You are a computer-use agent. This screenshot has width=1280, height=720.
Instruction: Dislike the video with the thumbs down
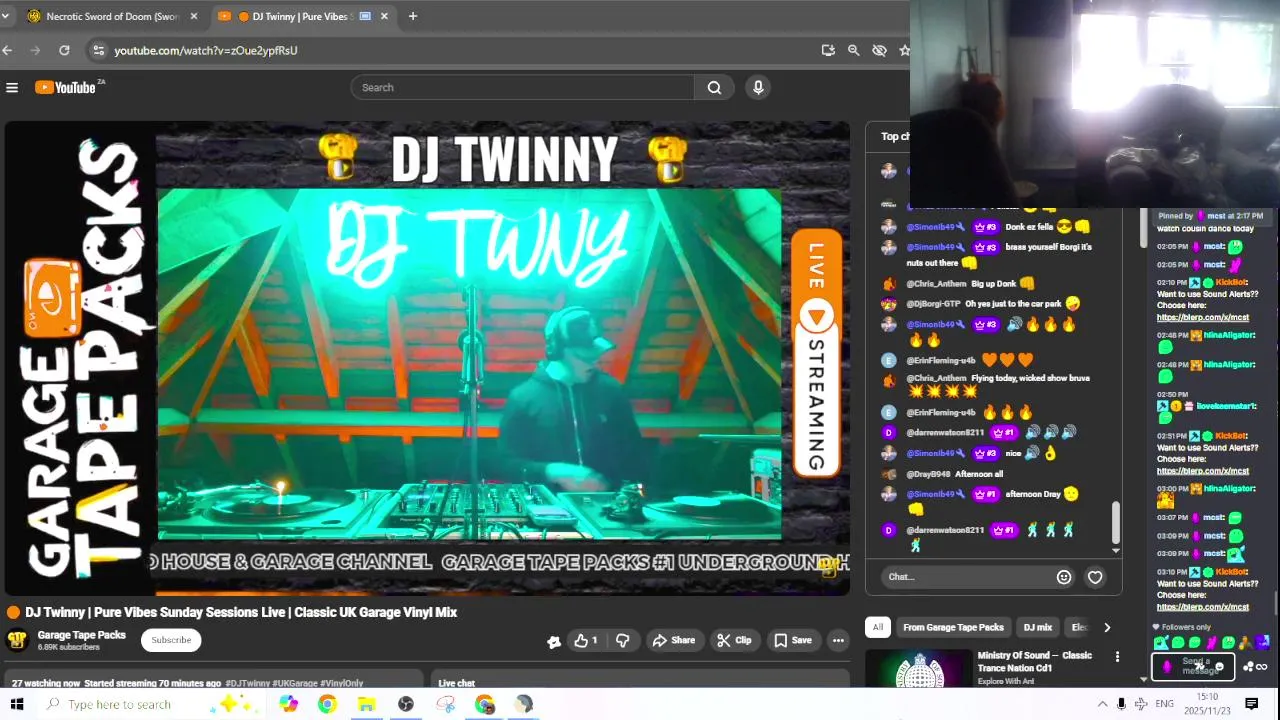coord(622,640)
